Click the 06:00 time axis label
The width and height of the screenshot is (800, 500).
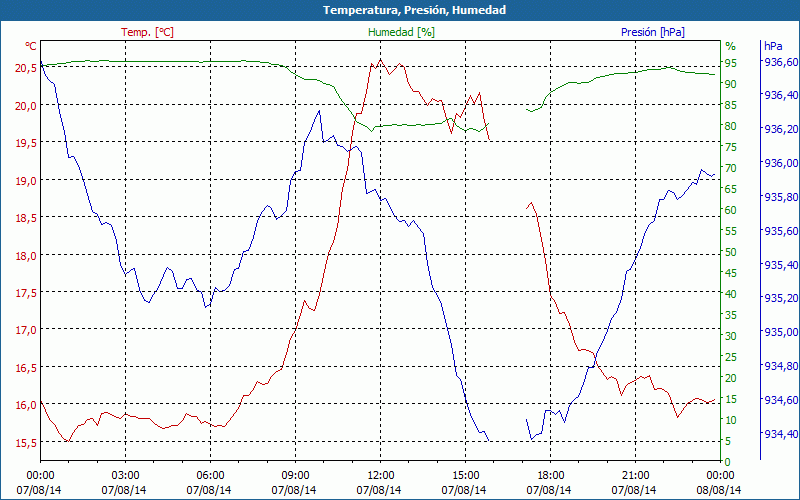click(210, 476)
